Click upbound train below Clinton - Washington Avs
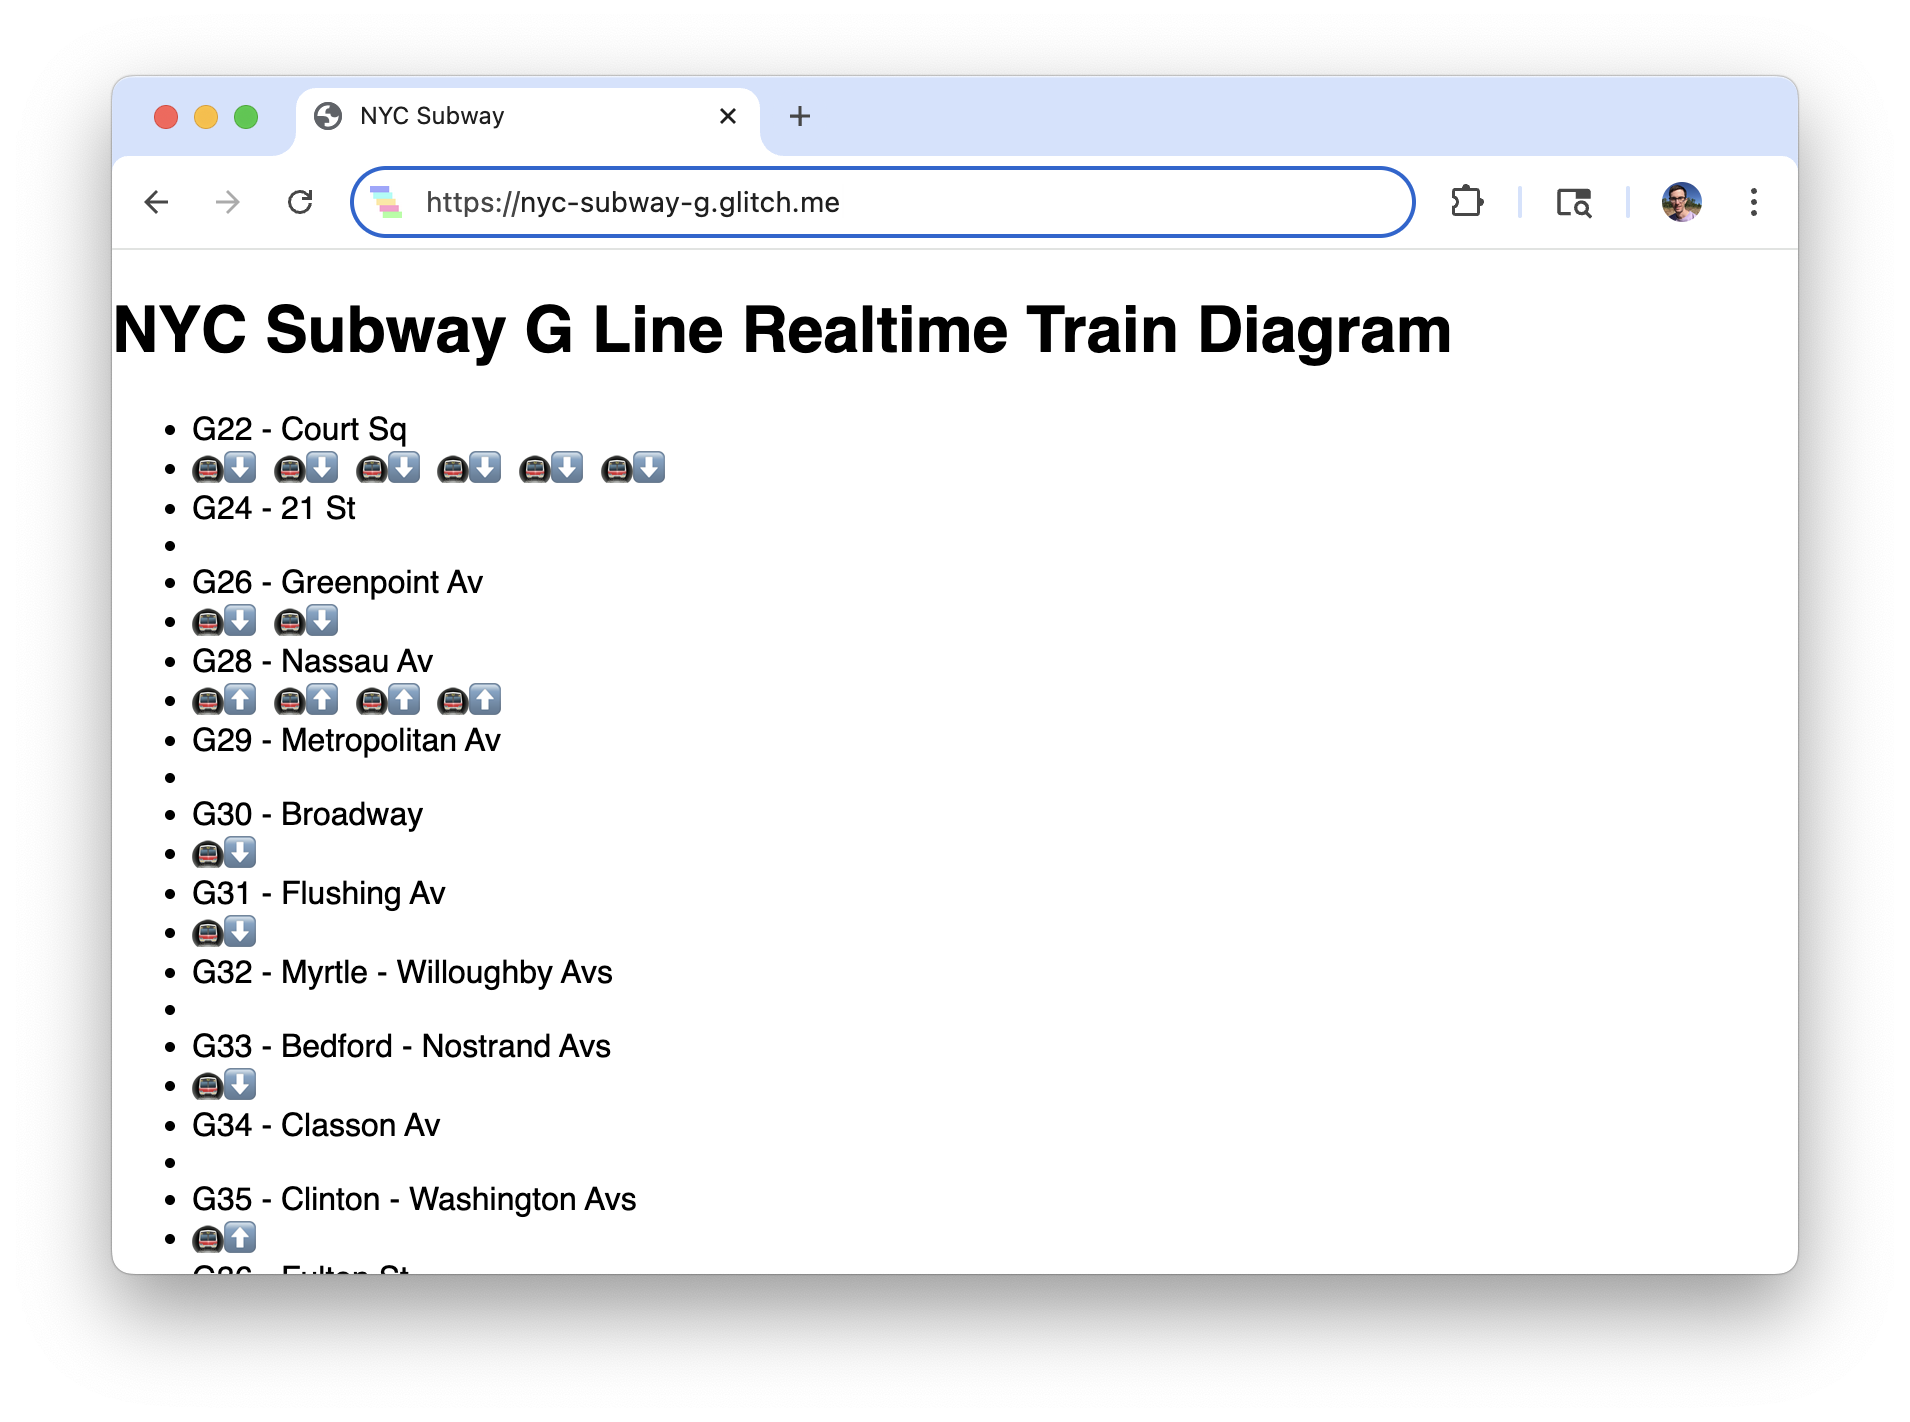This screenshot has height=1422, width=1910. tap(224, 1238)
